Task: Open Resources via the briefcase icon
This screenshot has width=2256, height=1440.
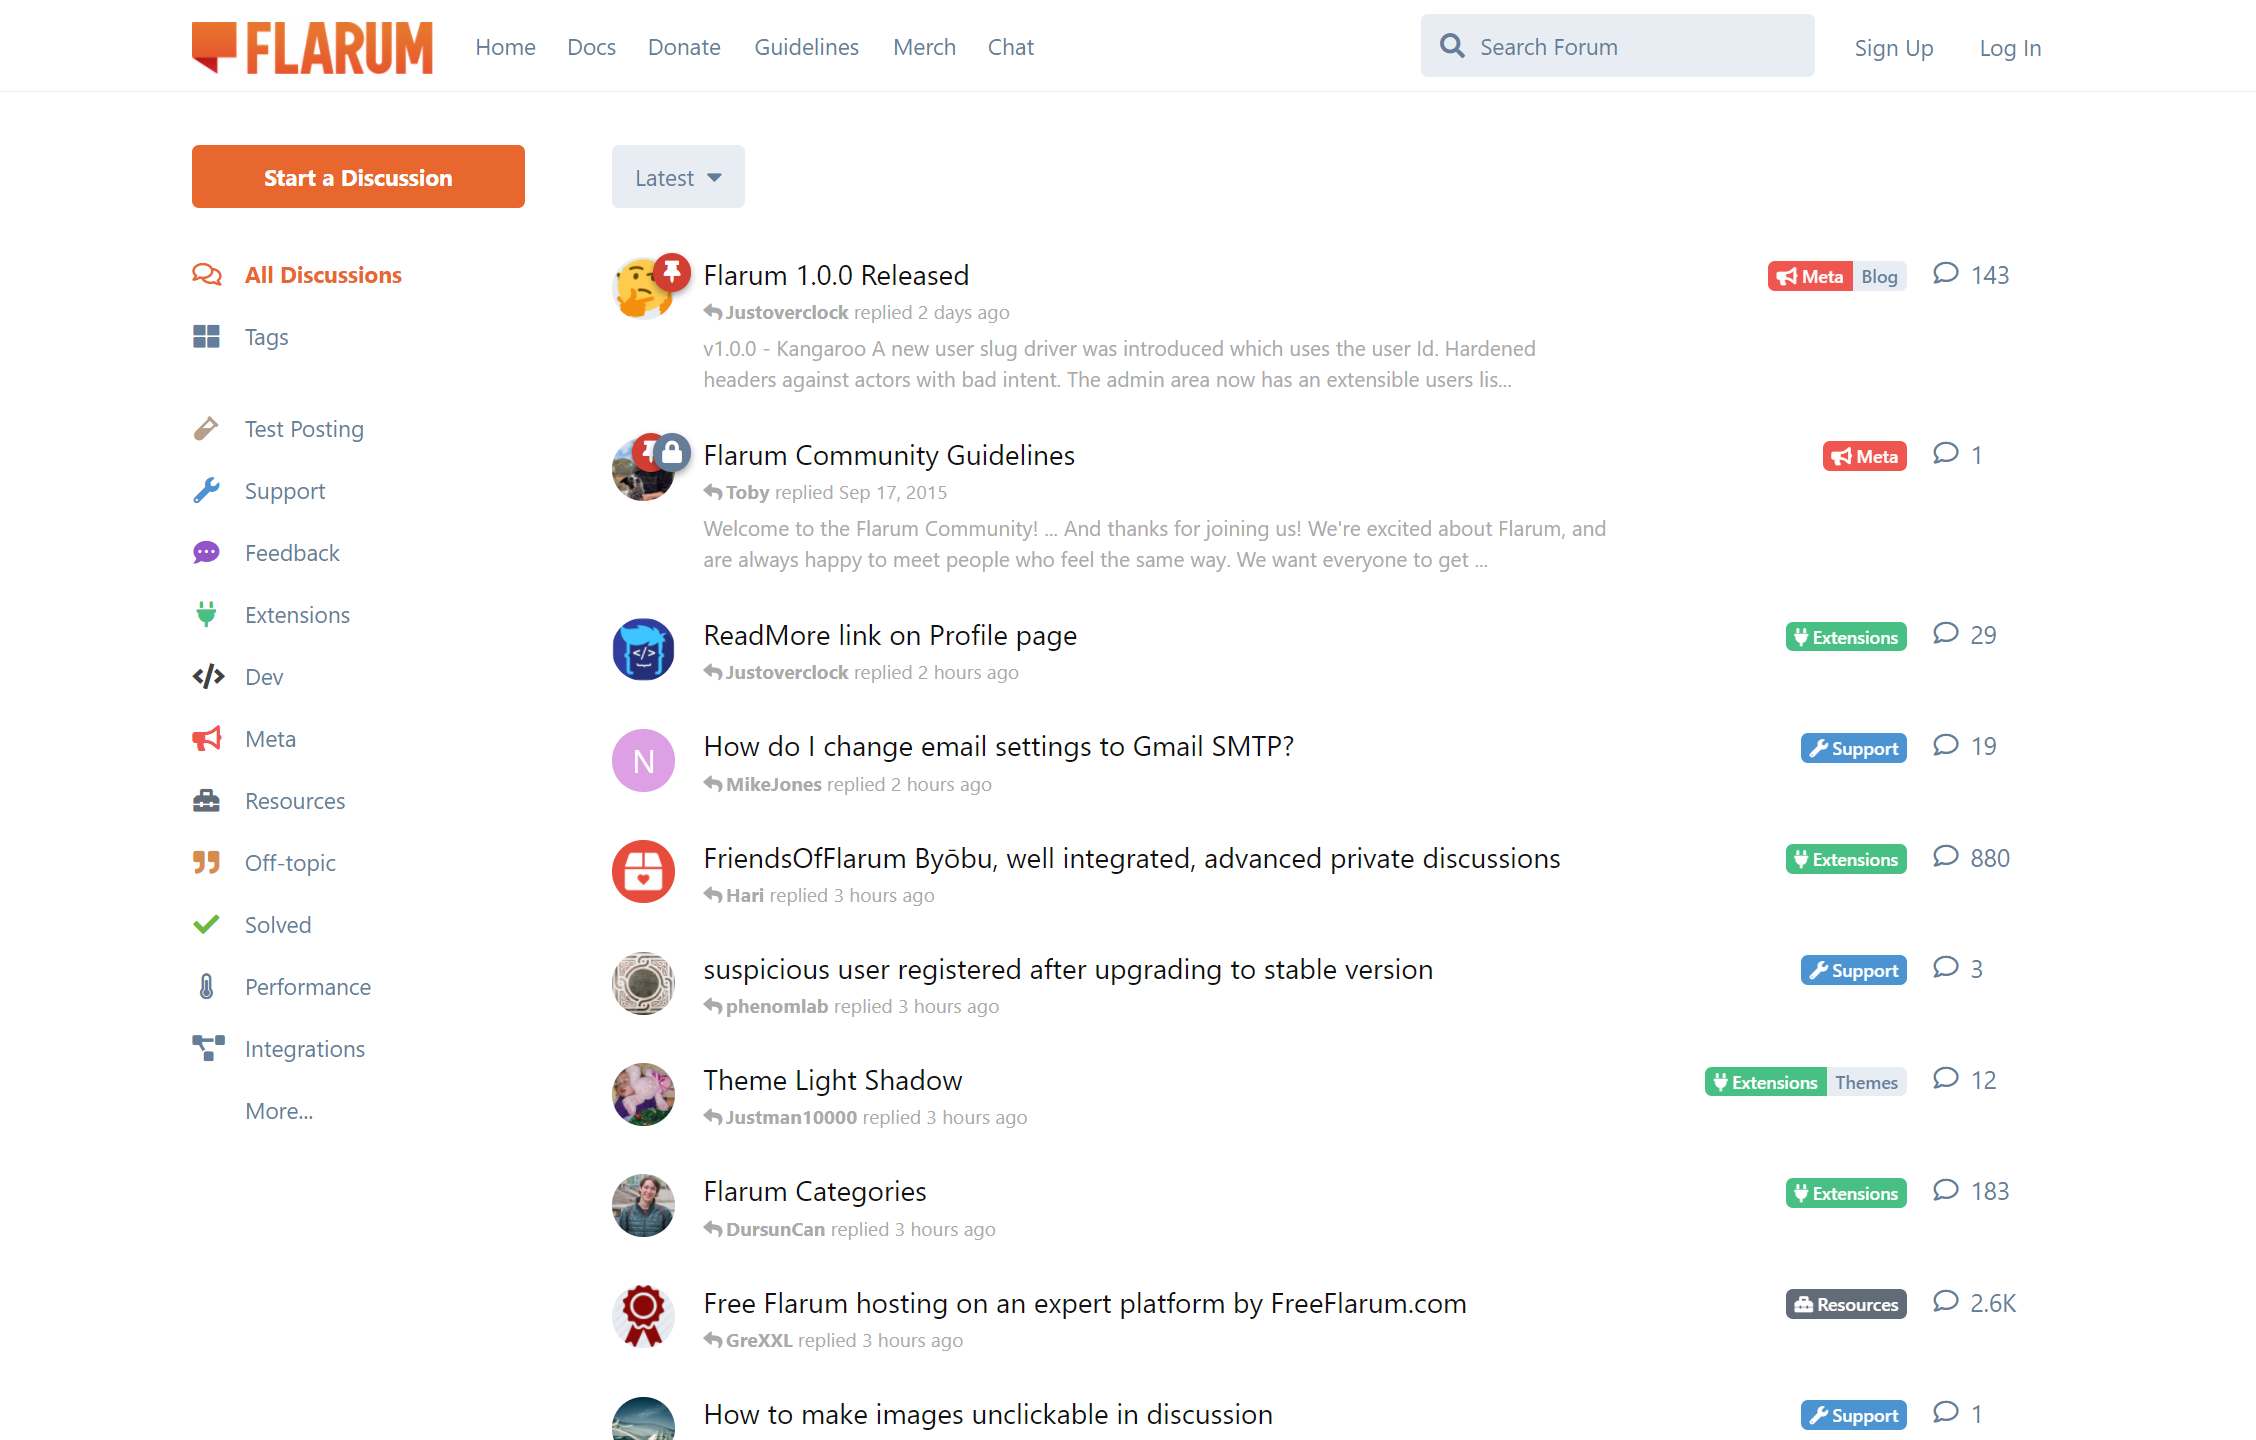Action: click(x=206, y=800)
